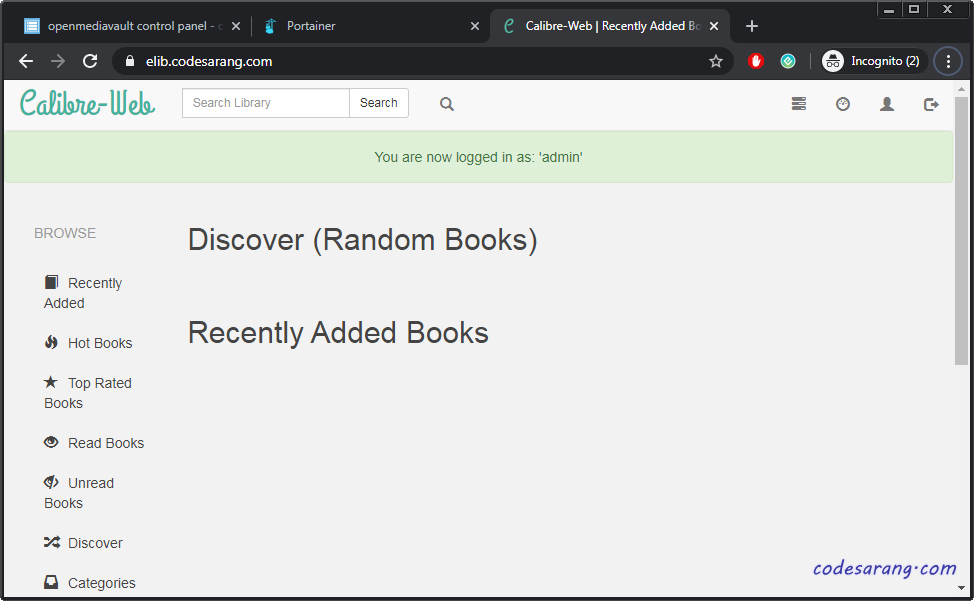Screen dimensions: 974x601
Task: Open the admin dashboard gauge icon
Action: point(843,104)
